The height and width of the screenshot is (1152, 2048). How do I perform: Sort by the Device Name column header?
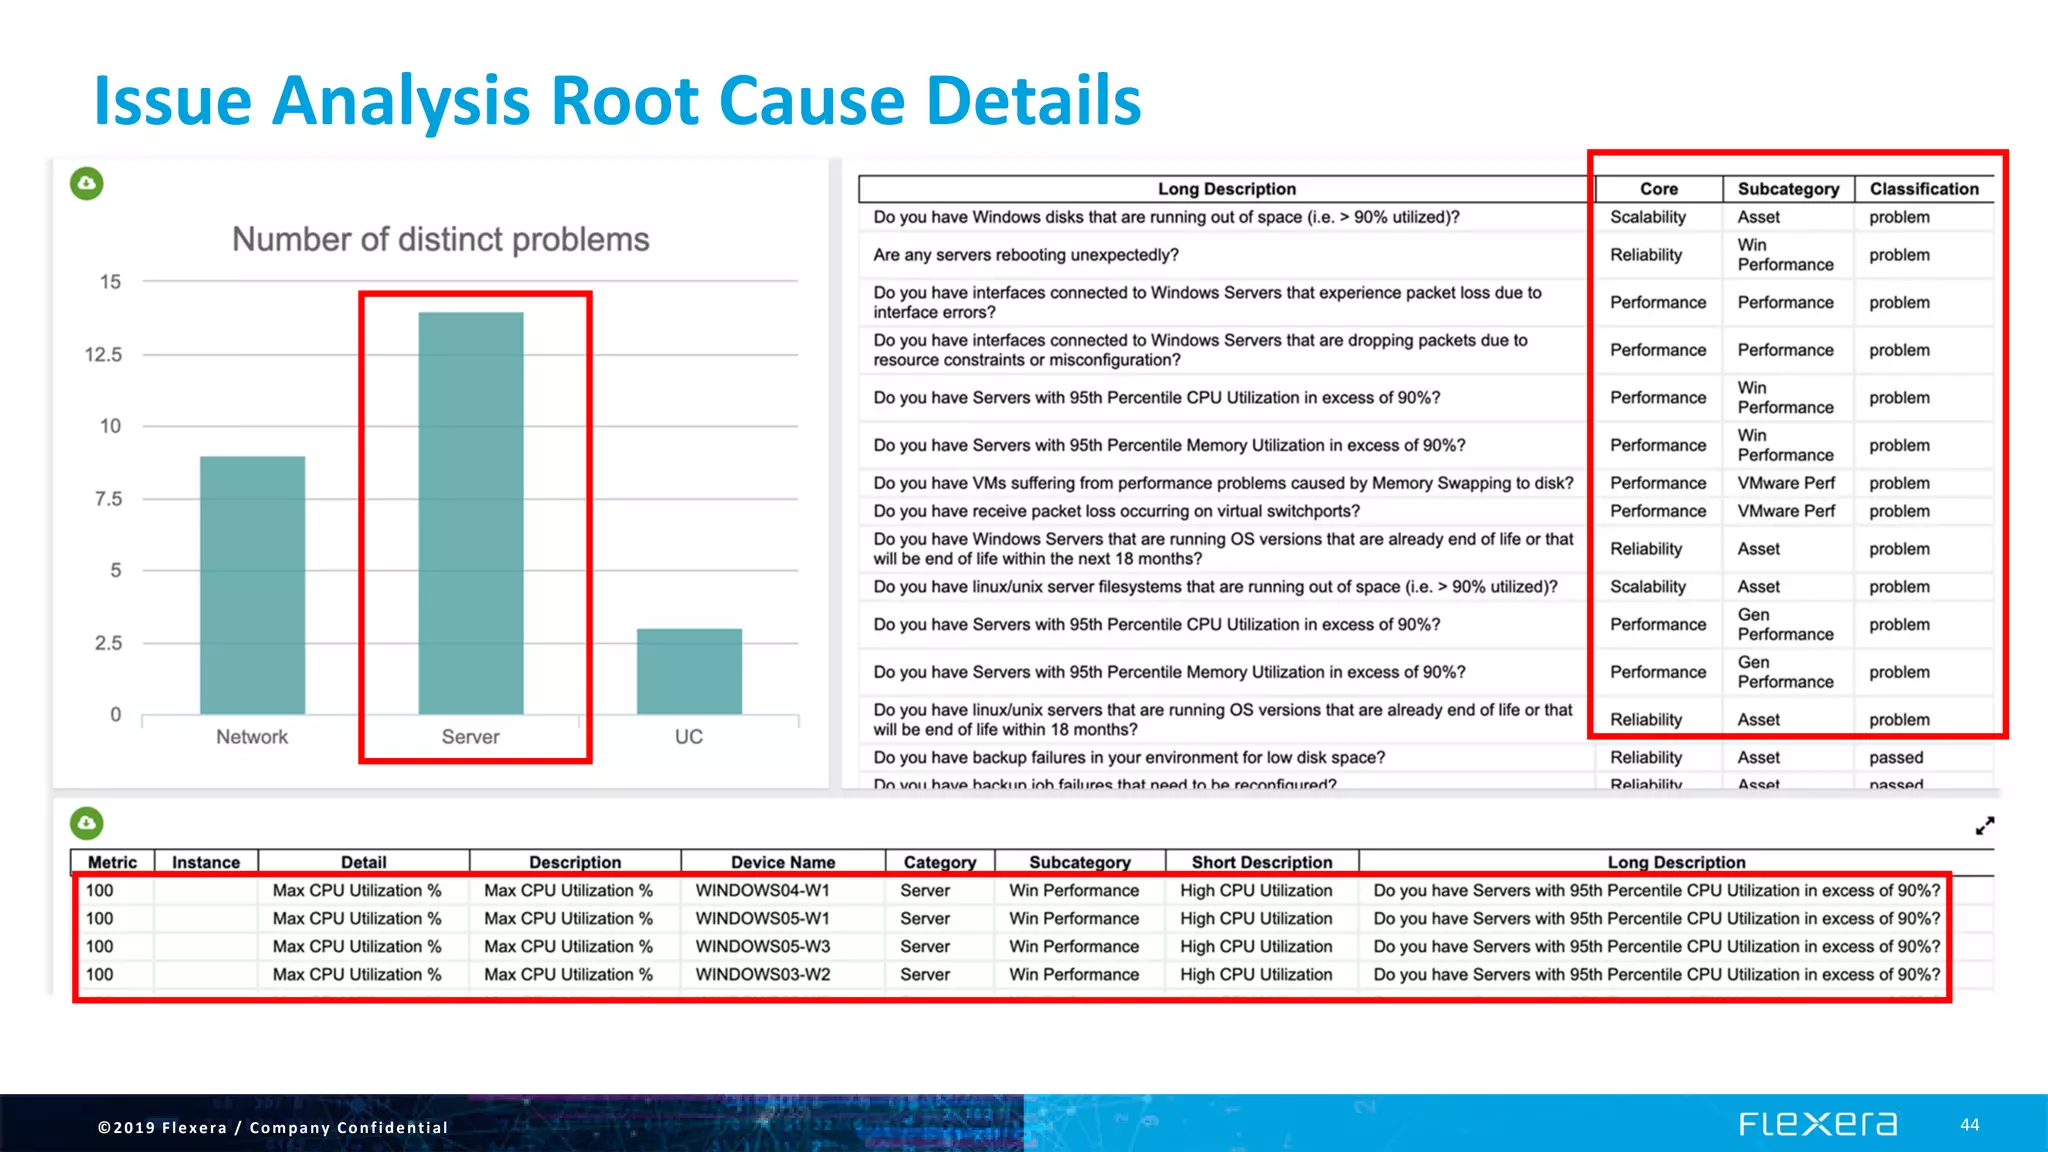(783, 862)
